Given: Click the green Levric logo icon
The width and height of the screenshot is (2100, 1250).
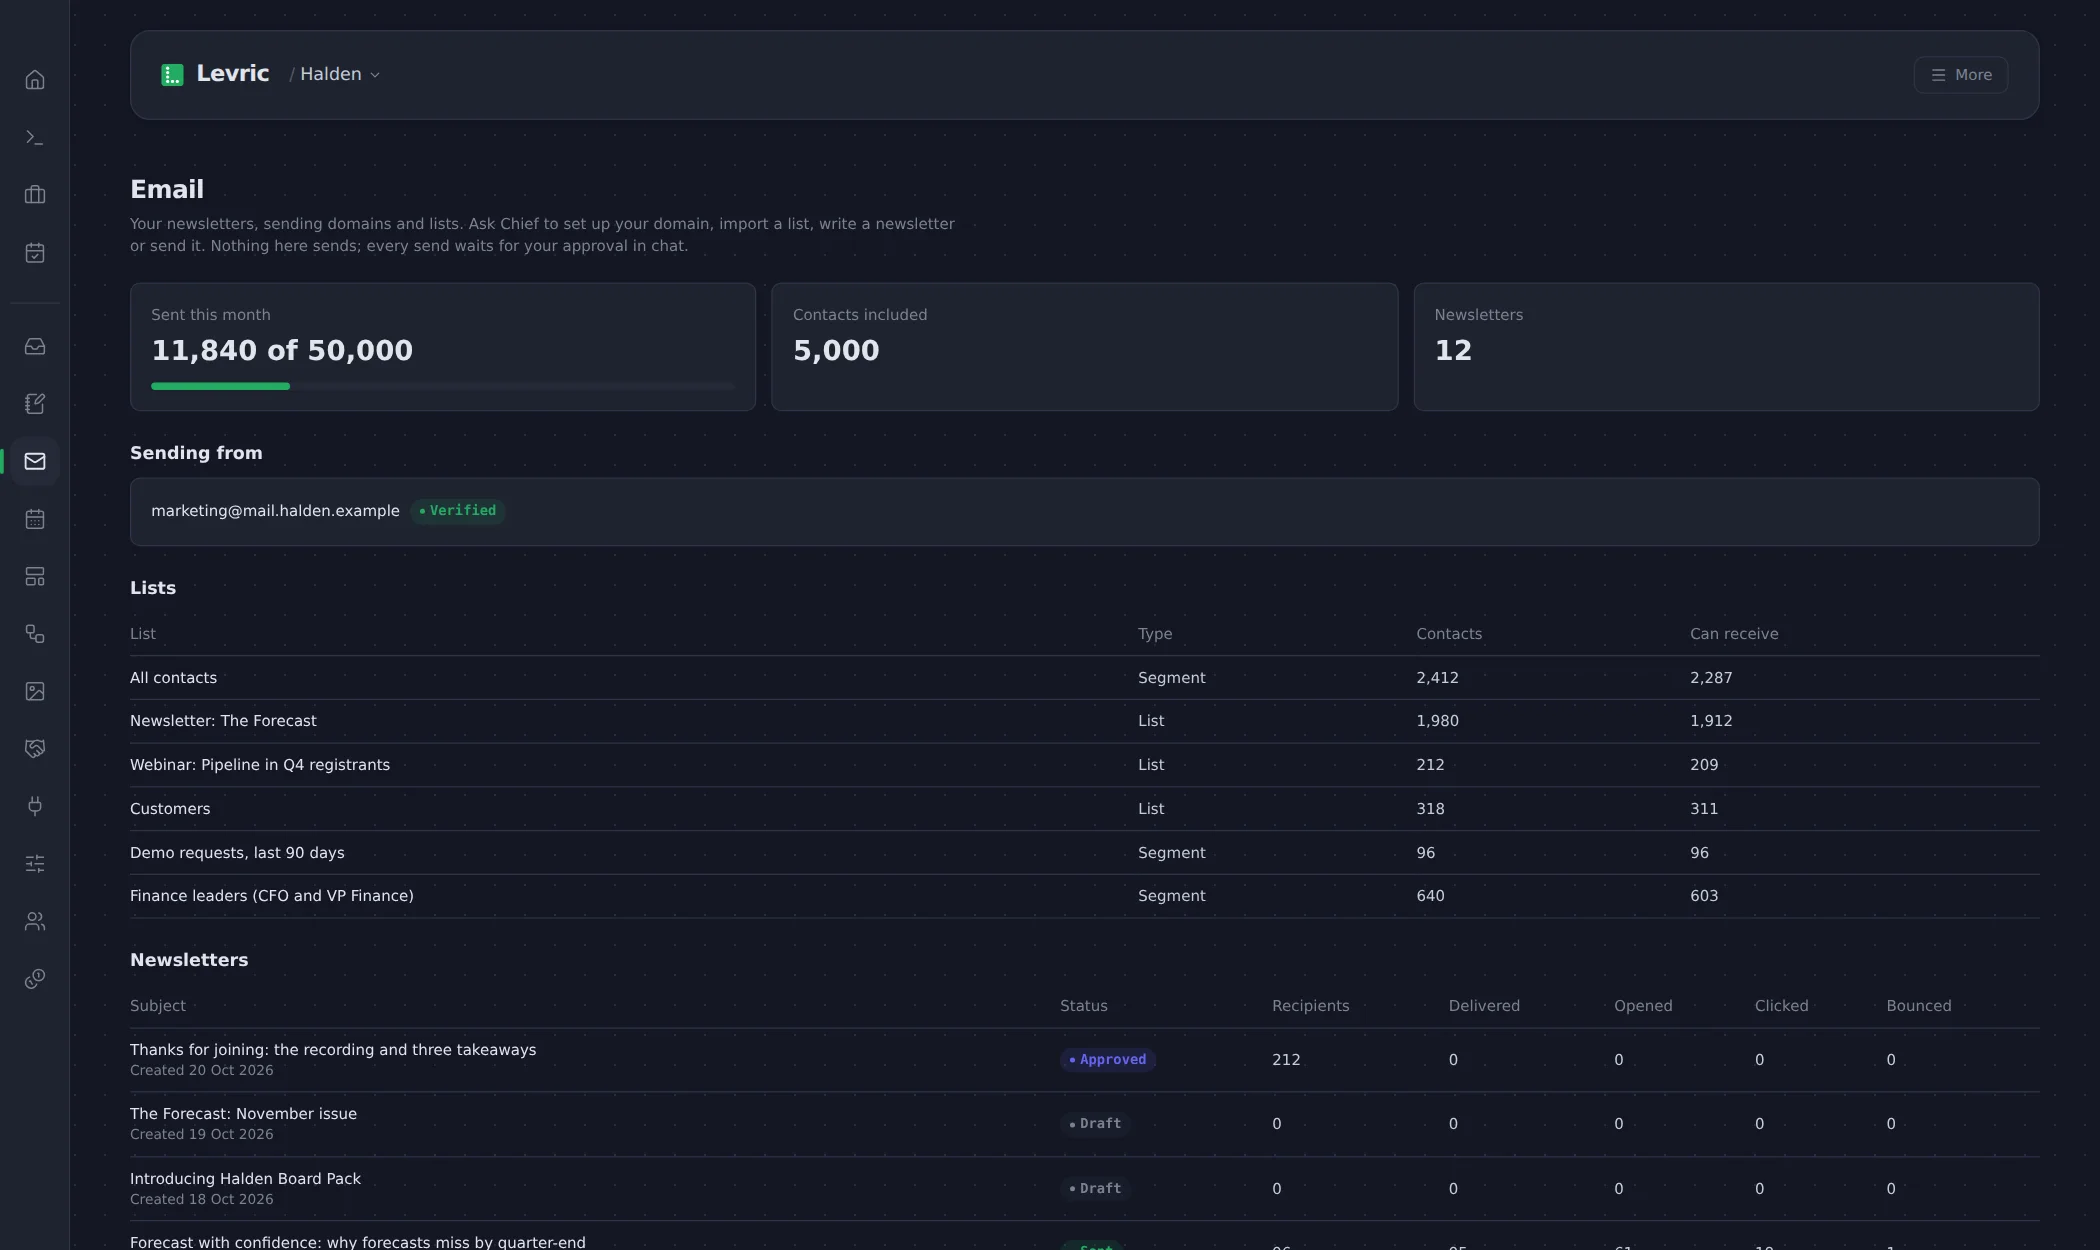Looking at the screenshot, I should 172,75.
